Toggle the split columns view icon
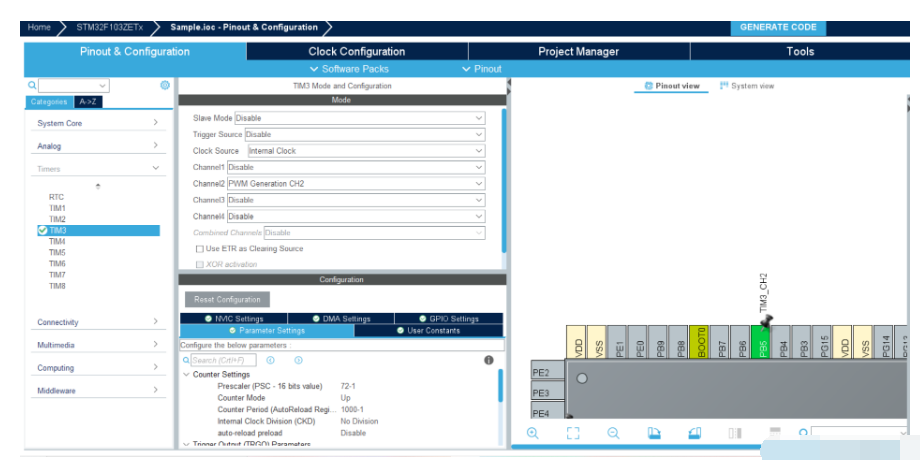The height and width of the screenshot is (465, 924). pyautogui.click(x=735, y=433)
